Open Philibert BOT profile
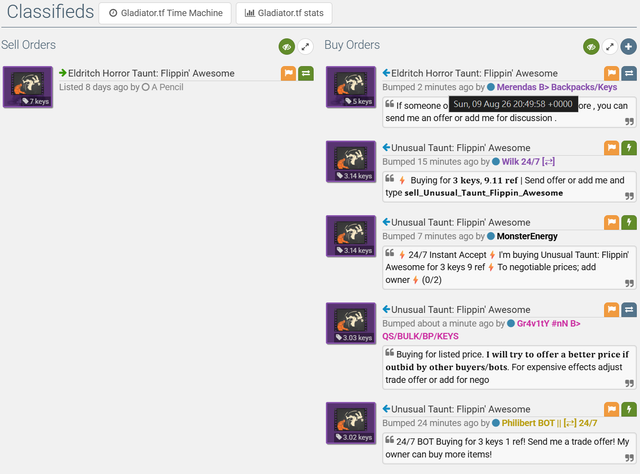This screenshot has height=474, width=640. 549,423
